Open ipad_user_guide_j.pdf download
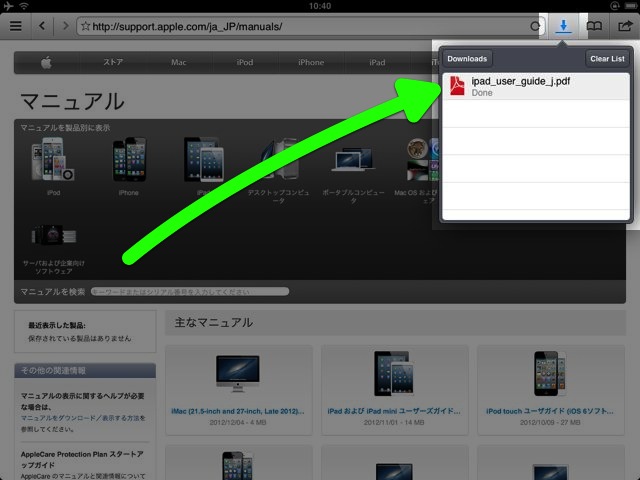Viewport: 640px width, 480px height. click(536, 87)
